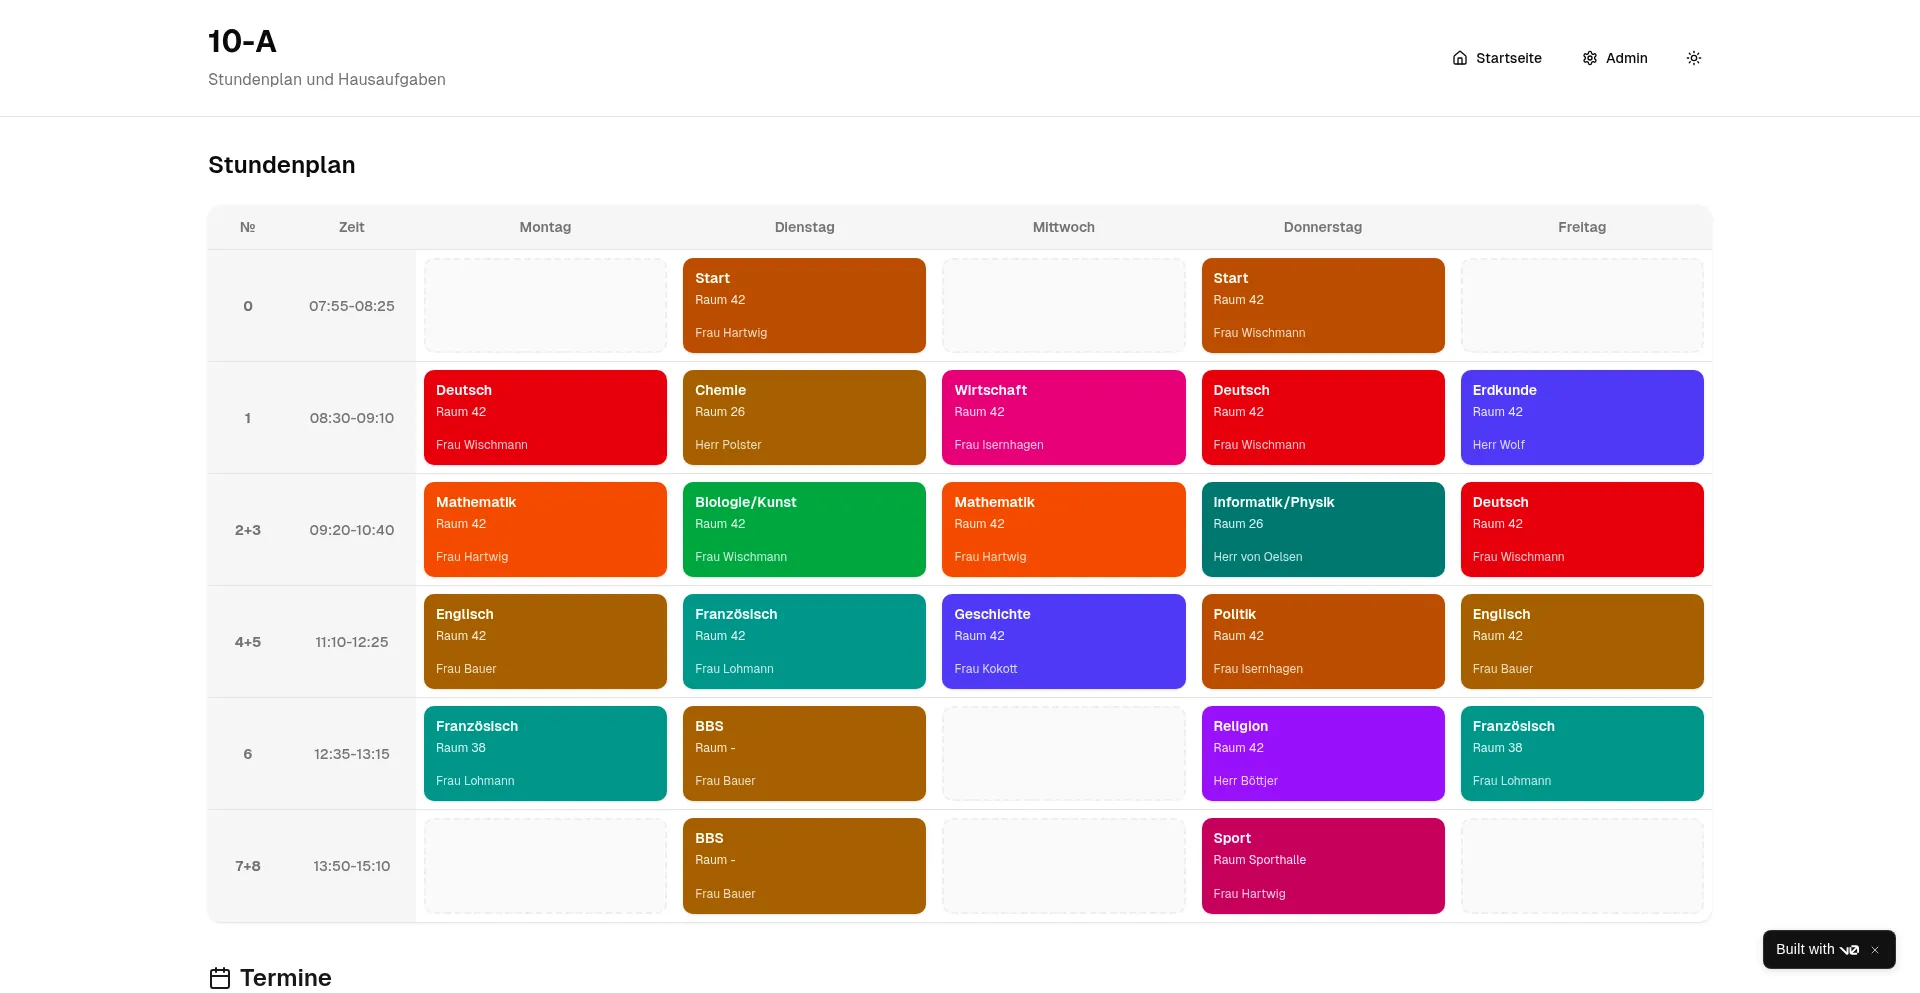Close the Built with v0 badge
Image resolution: width=1920 pixels, height=993 pixels.
[x=1875, y=950]
